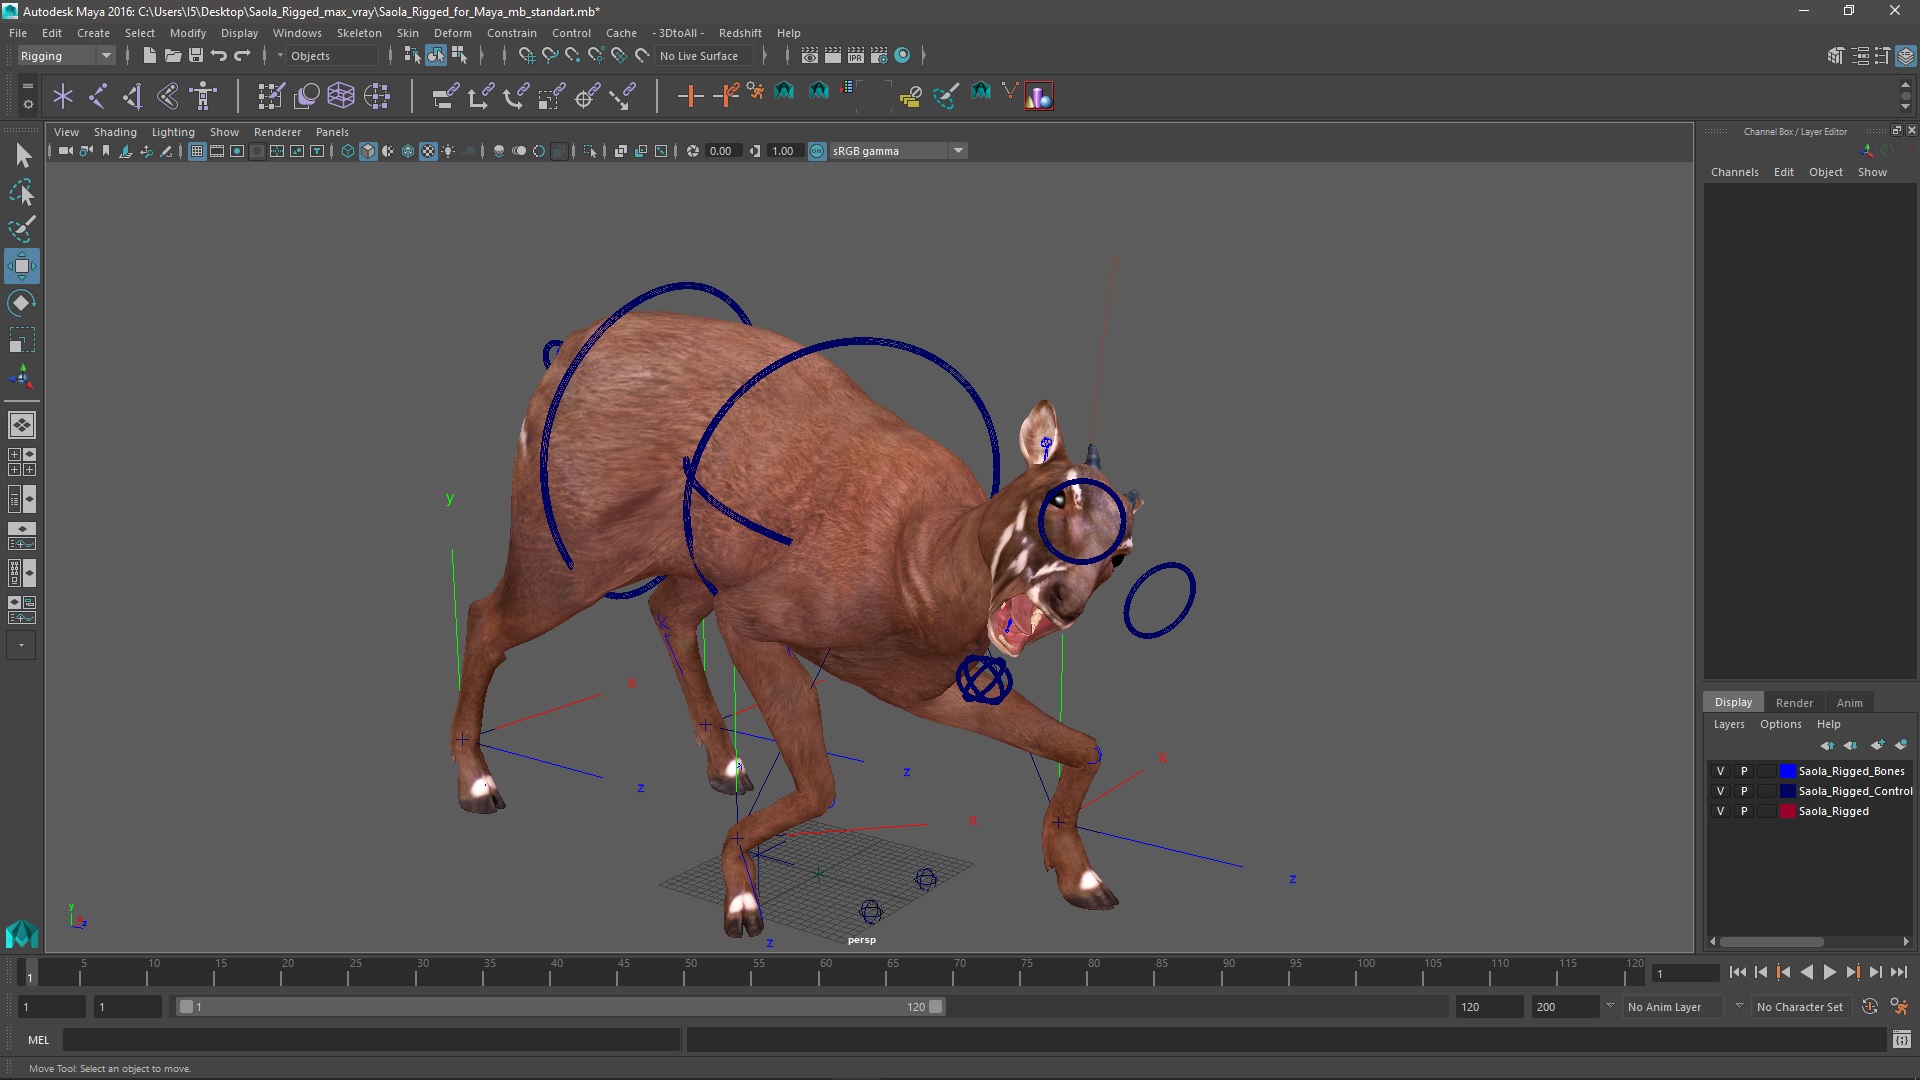Switch to the Anim layer tab
This screenshot has height=1080, width=1920.
point(1849,703)
